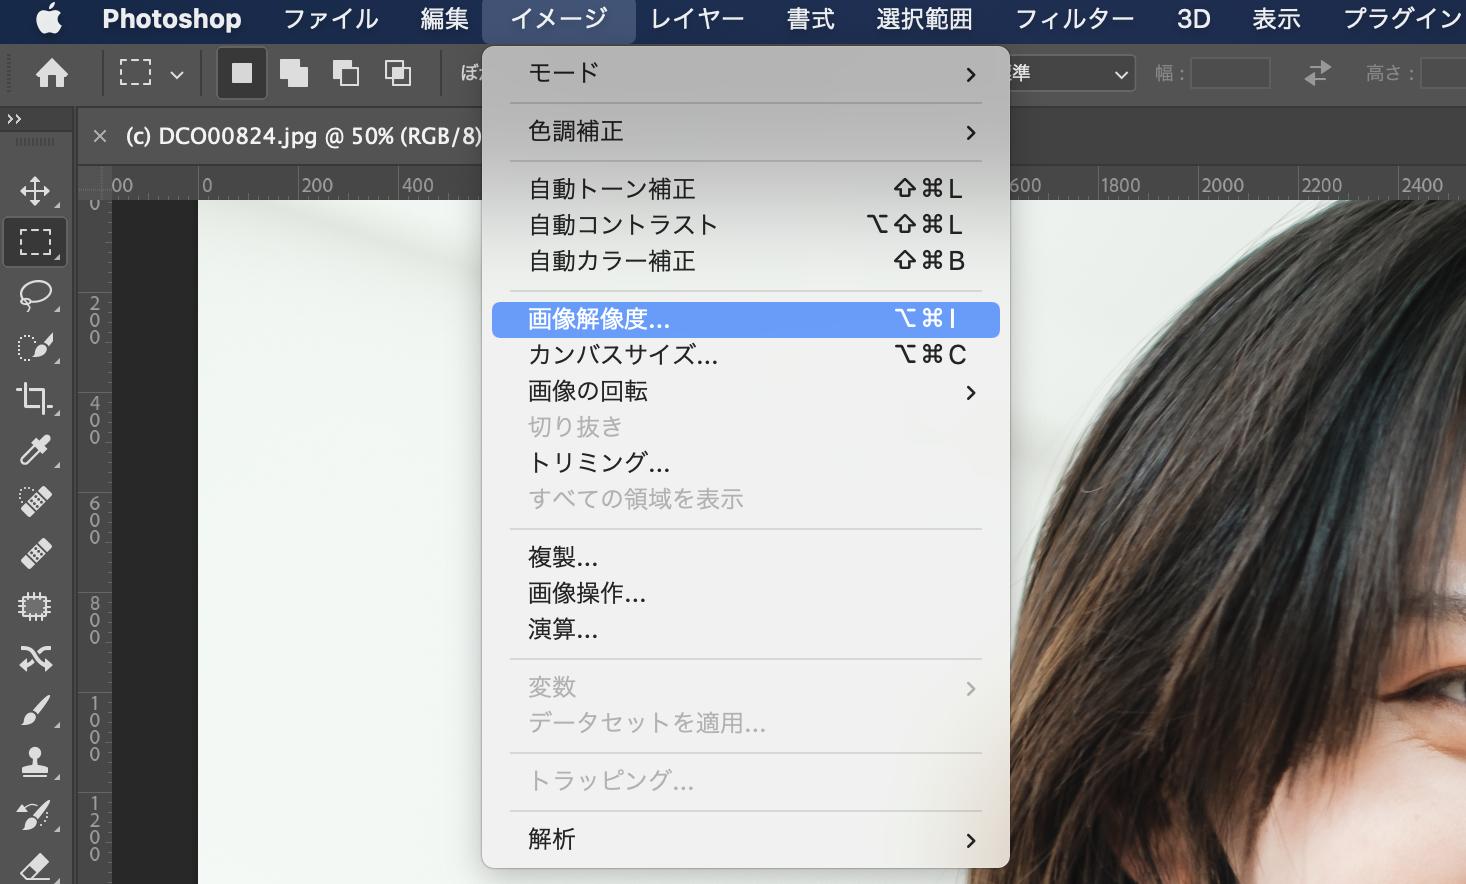Expand the 解析 submenu
The image size is (1466, 884).
(x=746, y=839)
